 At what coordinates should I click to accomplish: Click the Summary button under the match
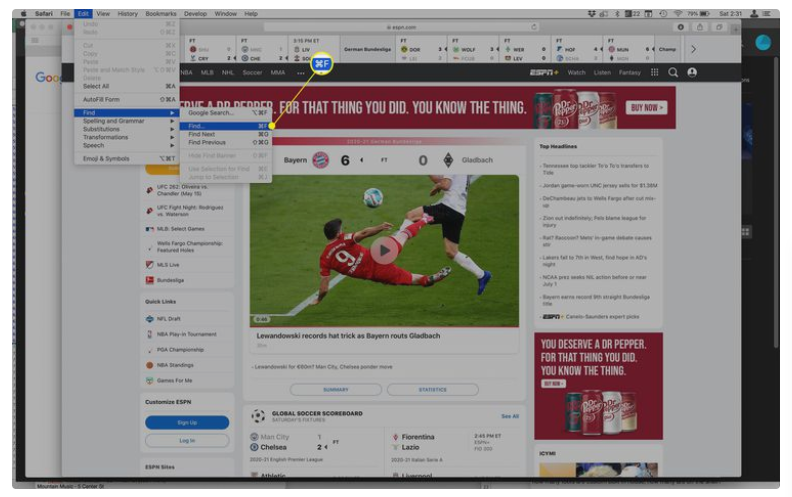(335, 390)
